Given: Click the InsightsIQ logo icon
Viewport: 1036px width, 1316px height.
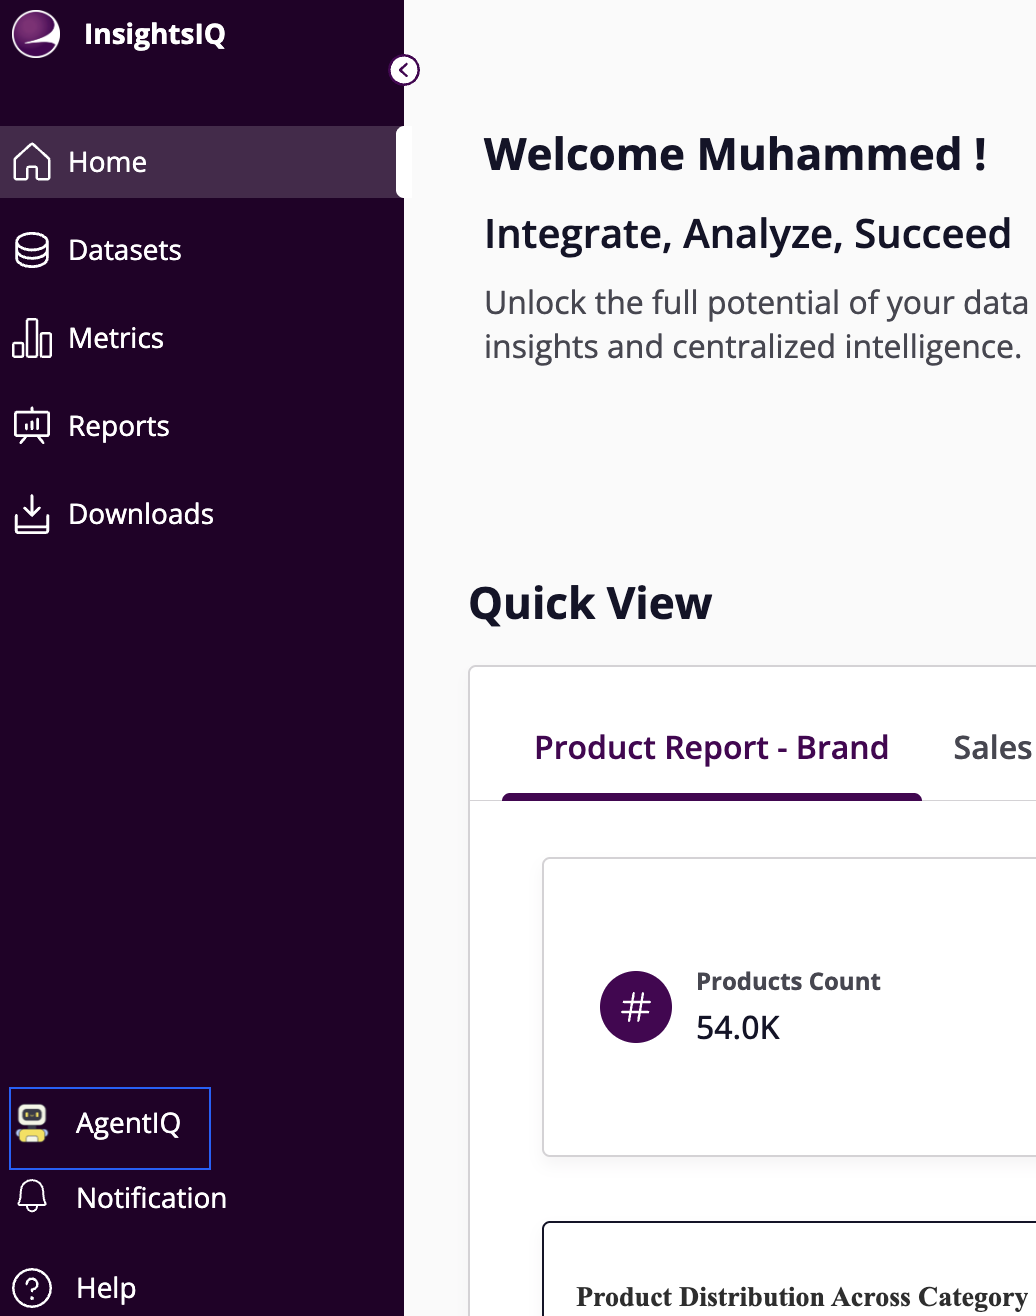Looking at the screenshot, I should tap(36, 34).
